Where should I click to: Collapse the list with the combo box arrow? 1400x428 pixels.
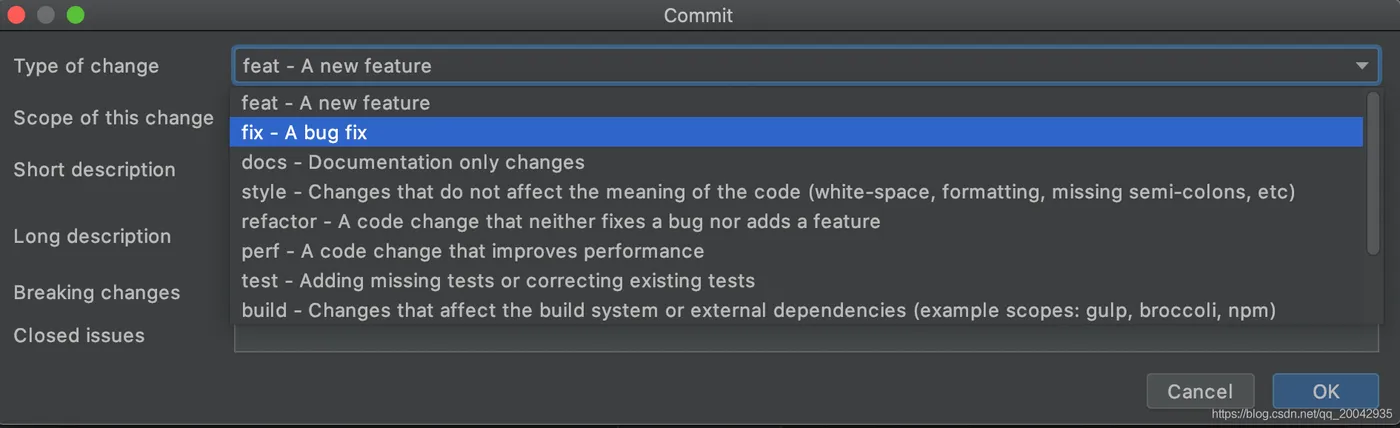point(1361,66)
